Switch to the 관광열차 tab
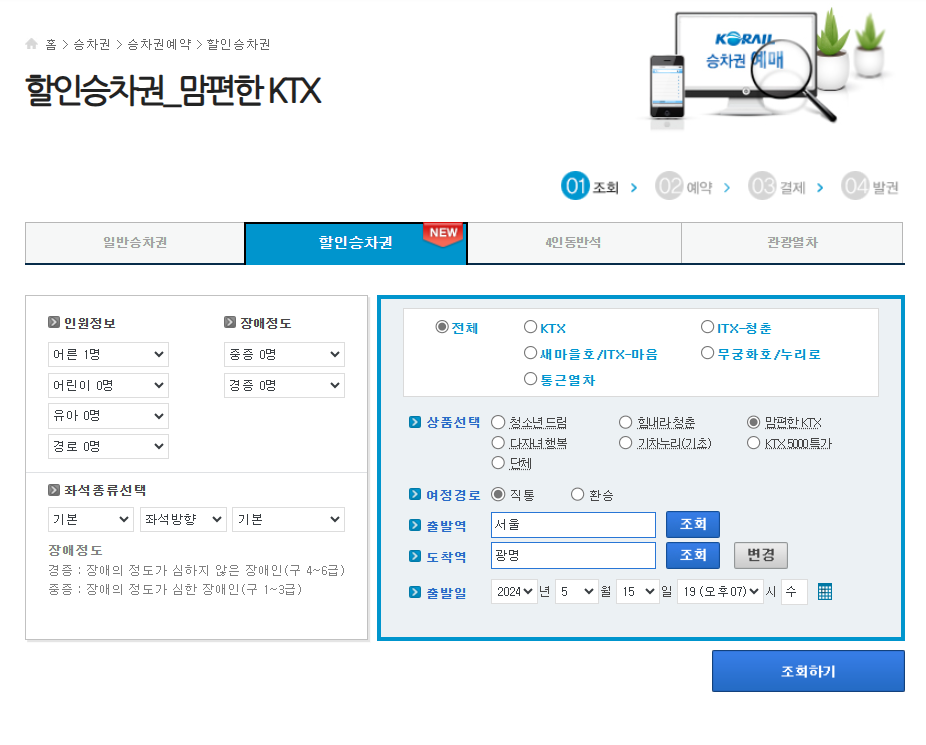Image resolution: width=926 pixels, height=745 pixels. [x=792, y=242]
